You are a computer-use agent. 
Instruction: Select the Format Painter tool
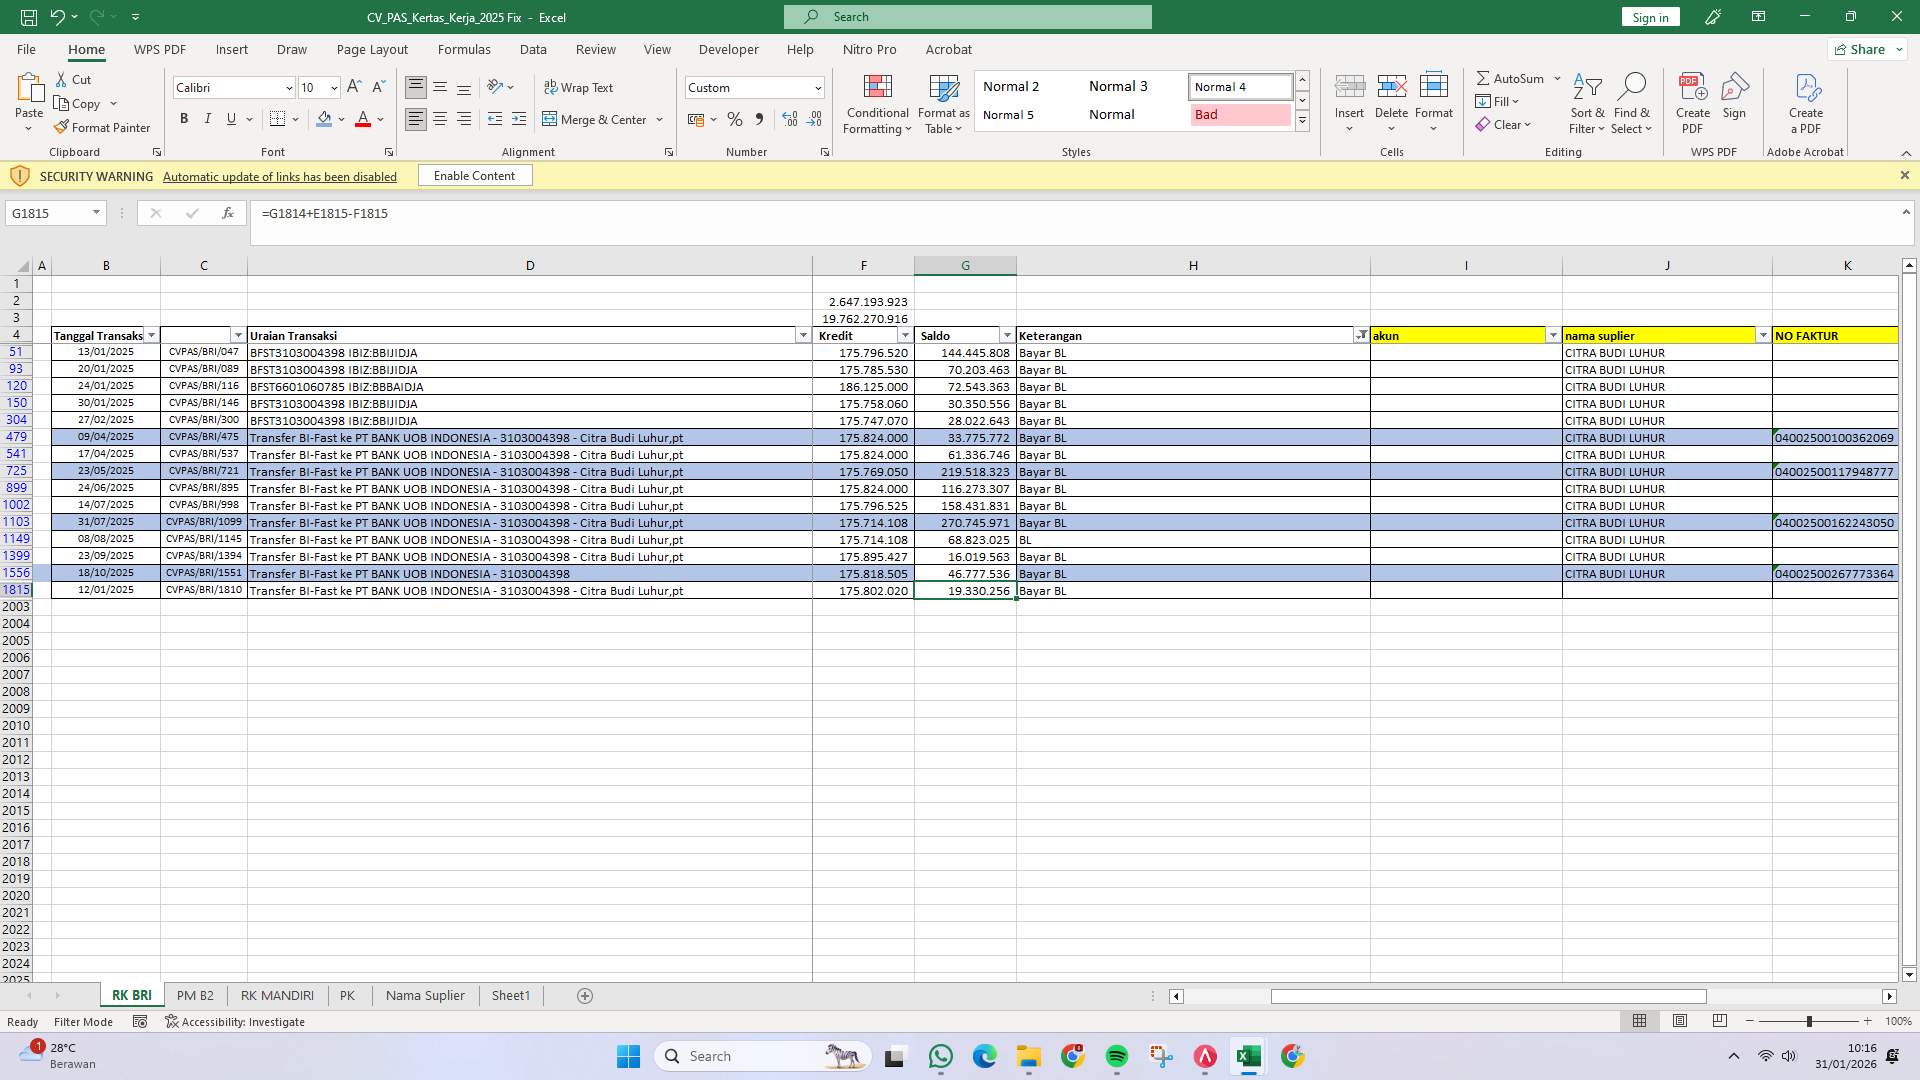(103, 127)
